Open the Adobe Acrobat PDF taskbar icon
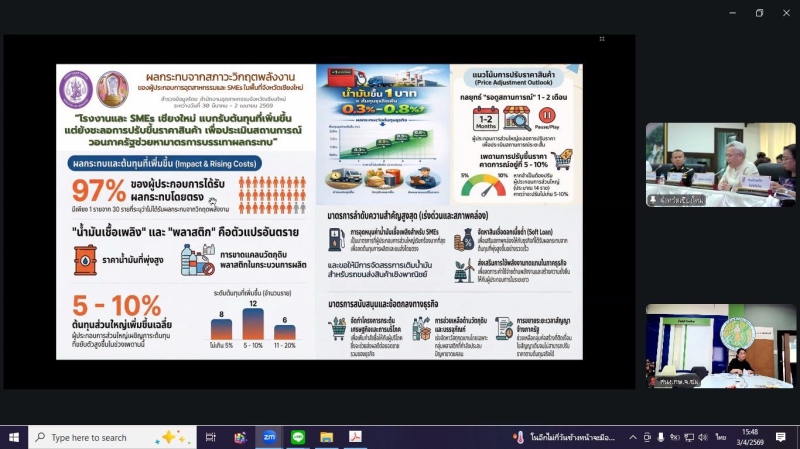 point(355,437)
